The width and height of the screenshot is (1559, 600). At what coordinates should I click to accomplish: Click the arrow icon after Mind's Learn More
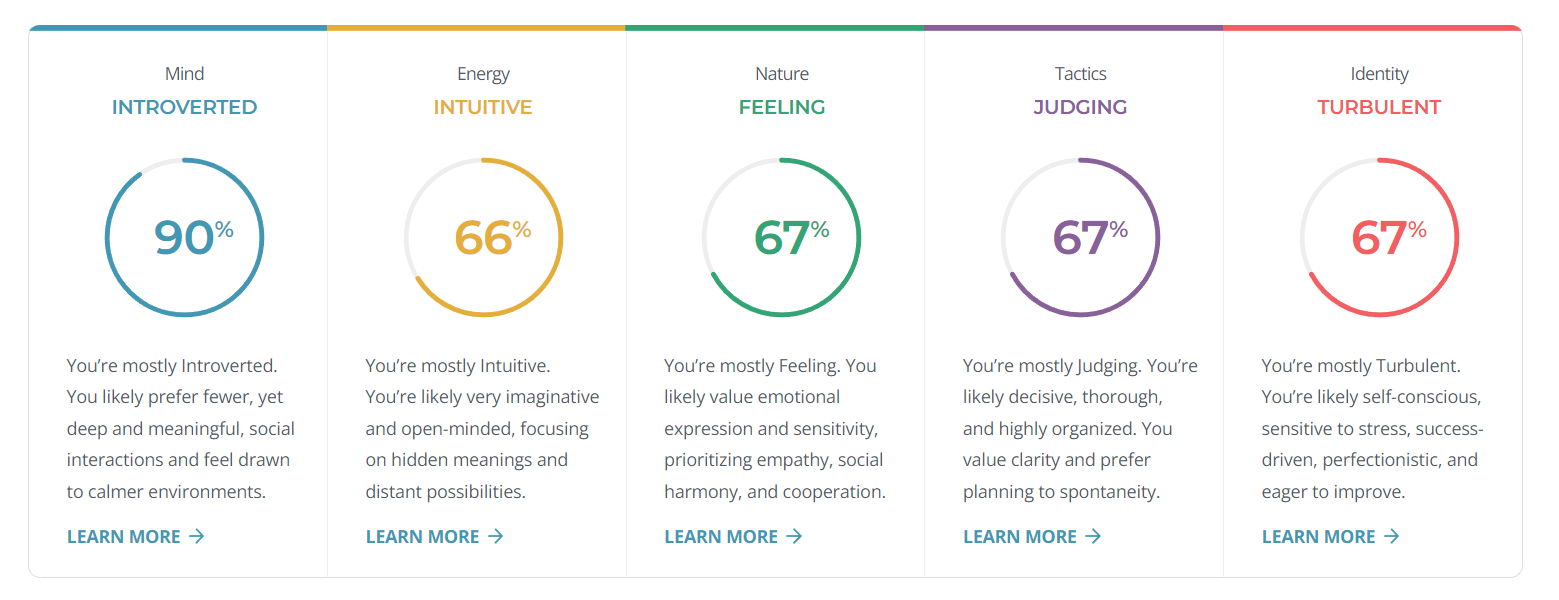(197, 536)
